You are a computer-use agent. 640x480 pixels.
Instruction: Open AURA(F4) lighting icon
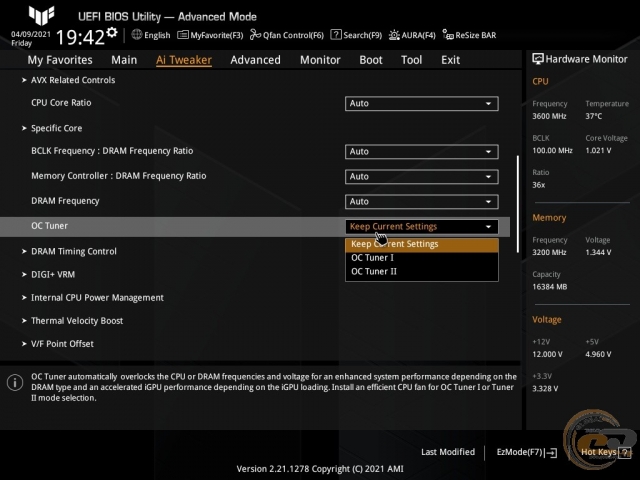394,35
